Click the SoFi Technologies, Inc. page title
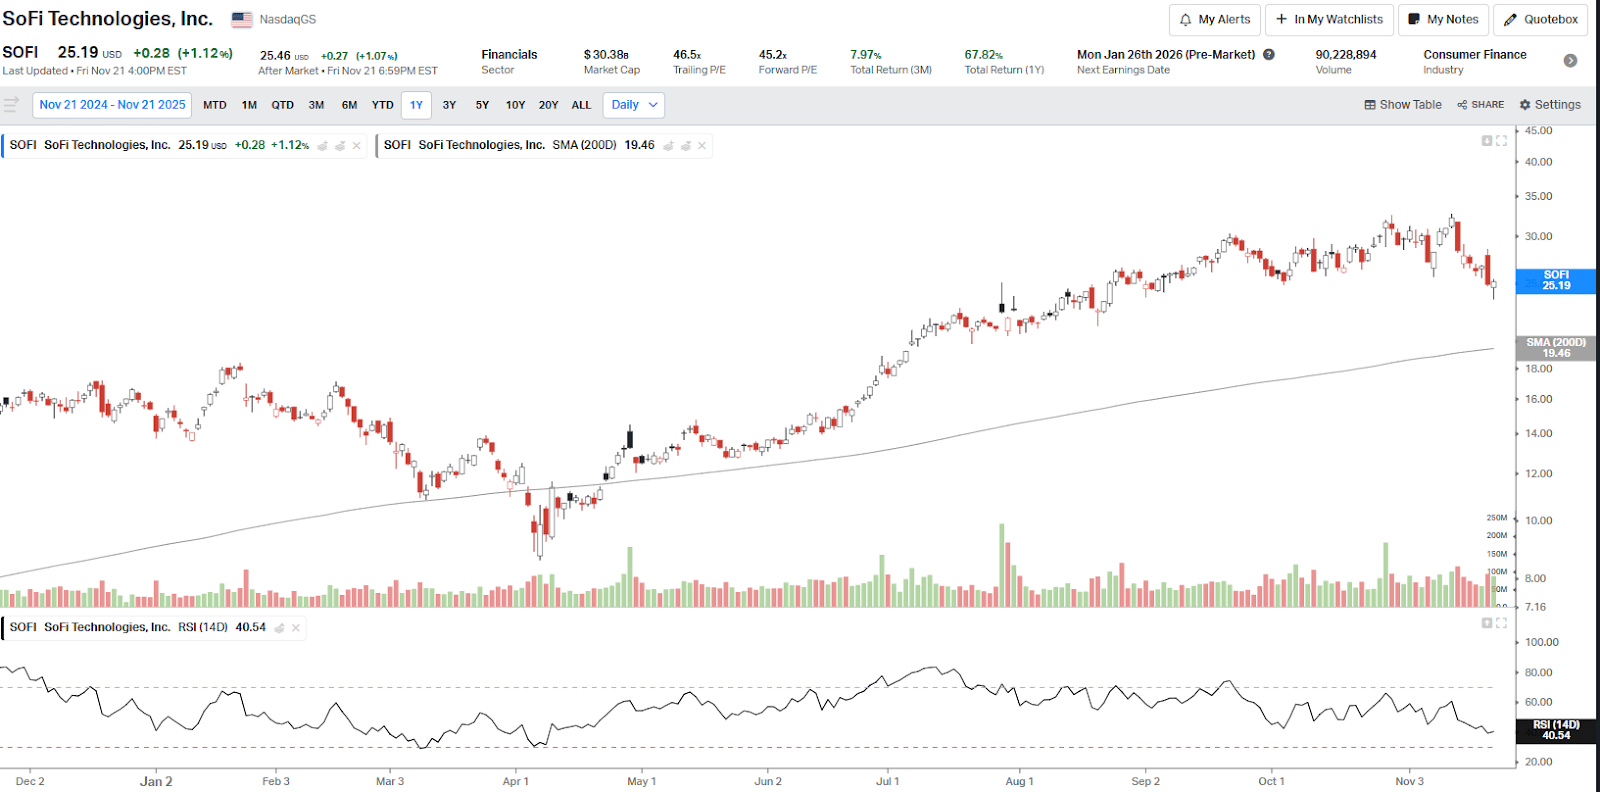 [x=107, y=19]
